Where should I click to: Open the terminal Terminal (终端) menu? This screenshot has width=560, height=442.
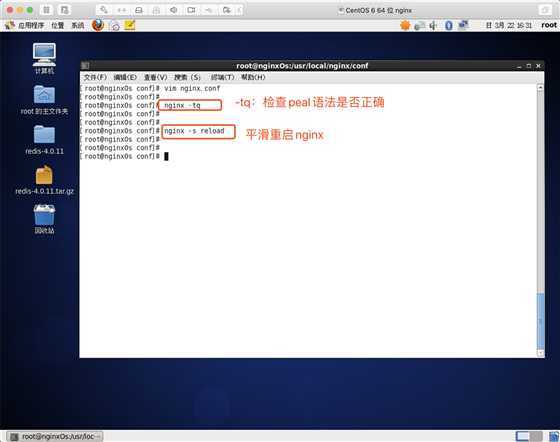222,77
